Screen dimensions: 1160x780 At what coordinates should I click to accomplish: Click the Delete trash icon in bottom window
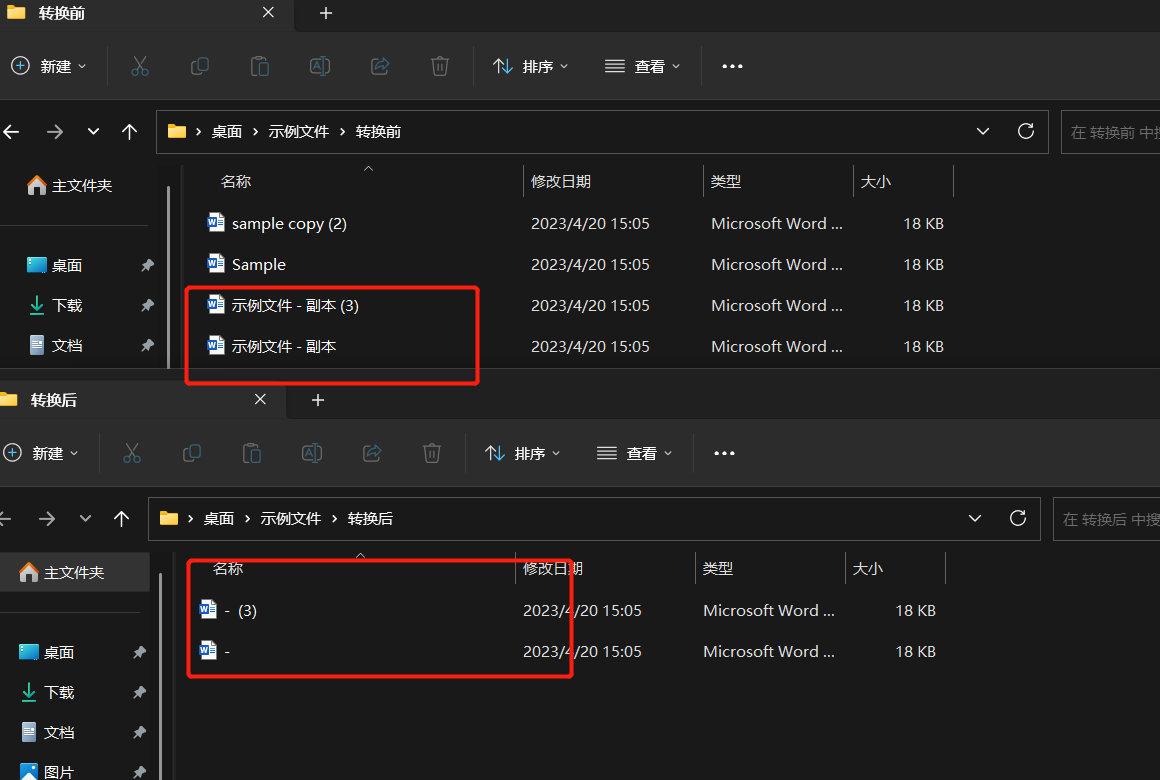[x=432, y=453]
